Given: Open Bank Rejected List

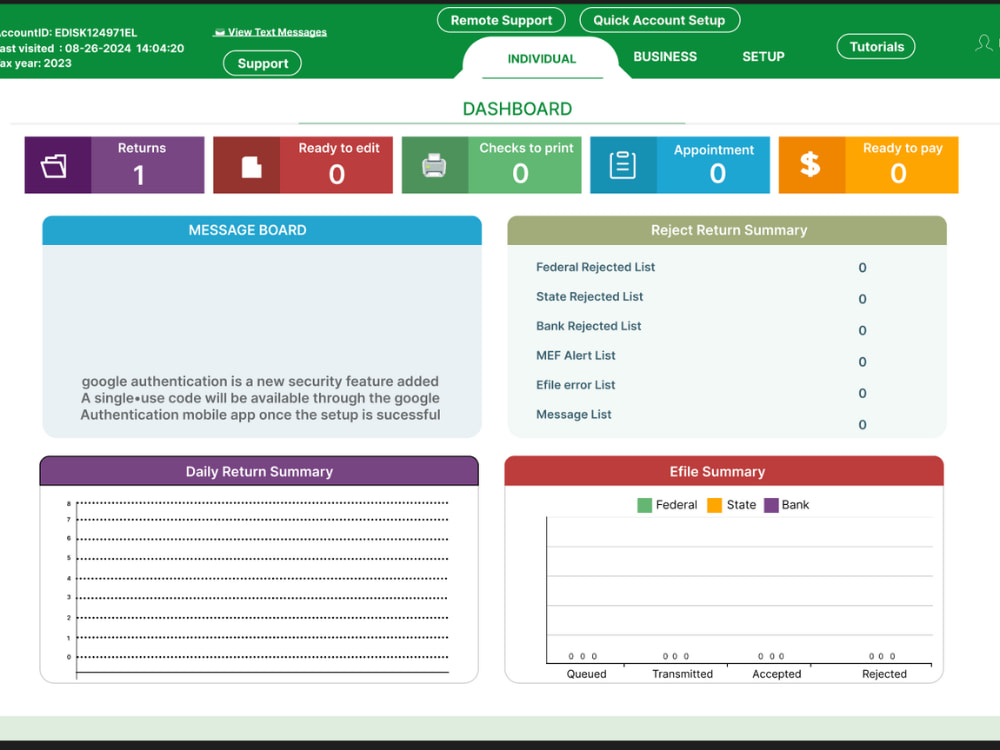Looking at the screenshot, I should coord(589,326).
